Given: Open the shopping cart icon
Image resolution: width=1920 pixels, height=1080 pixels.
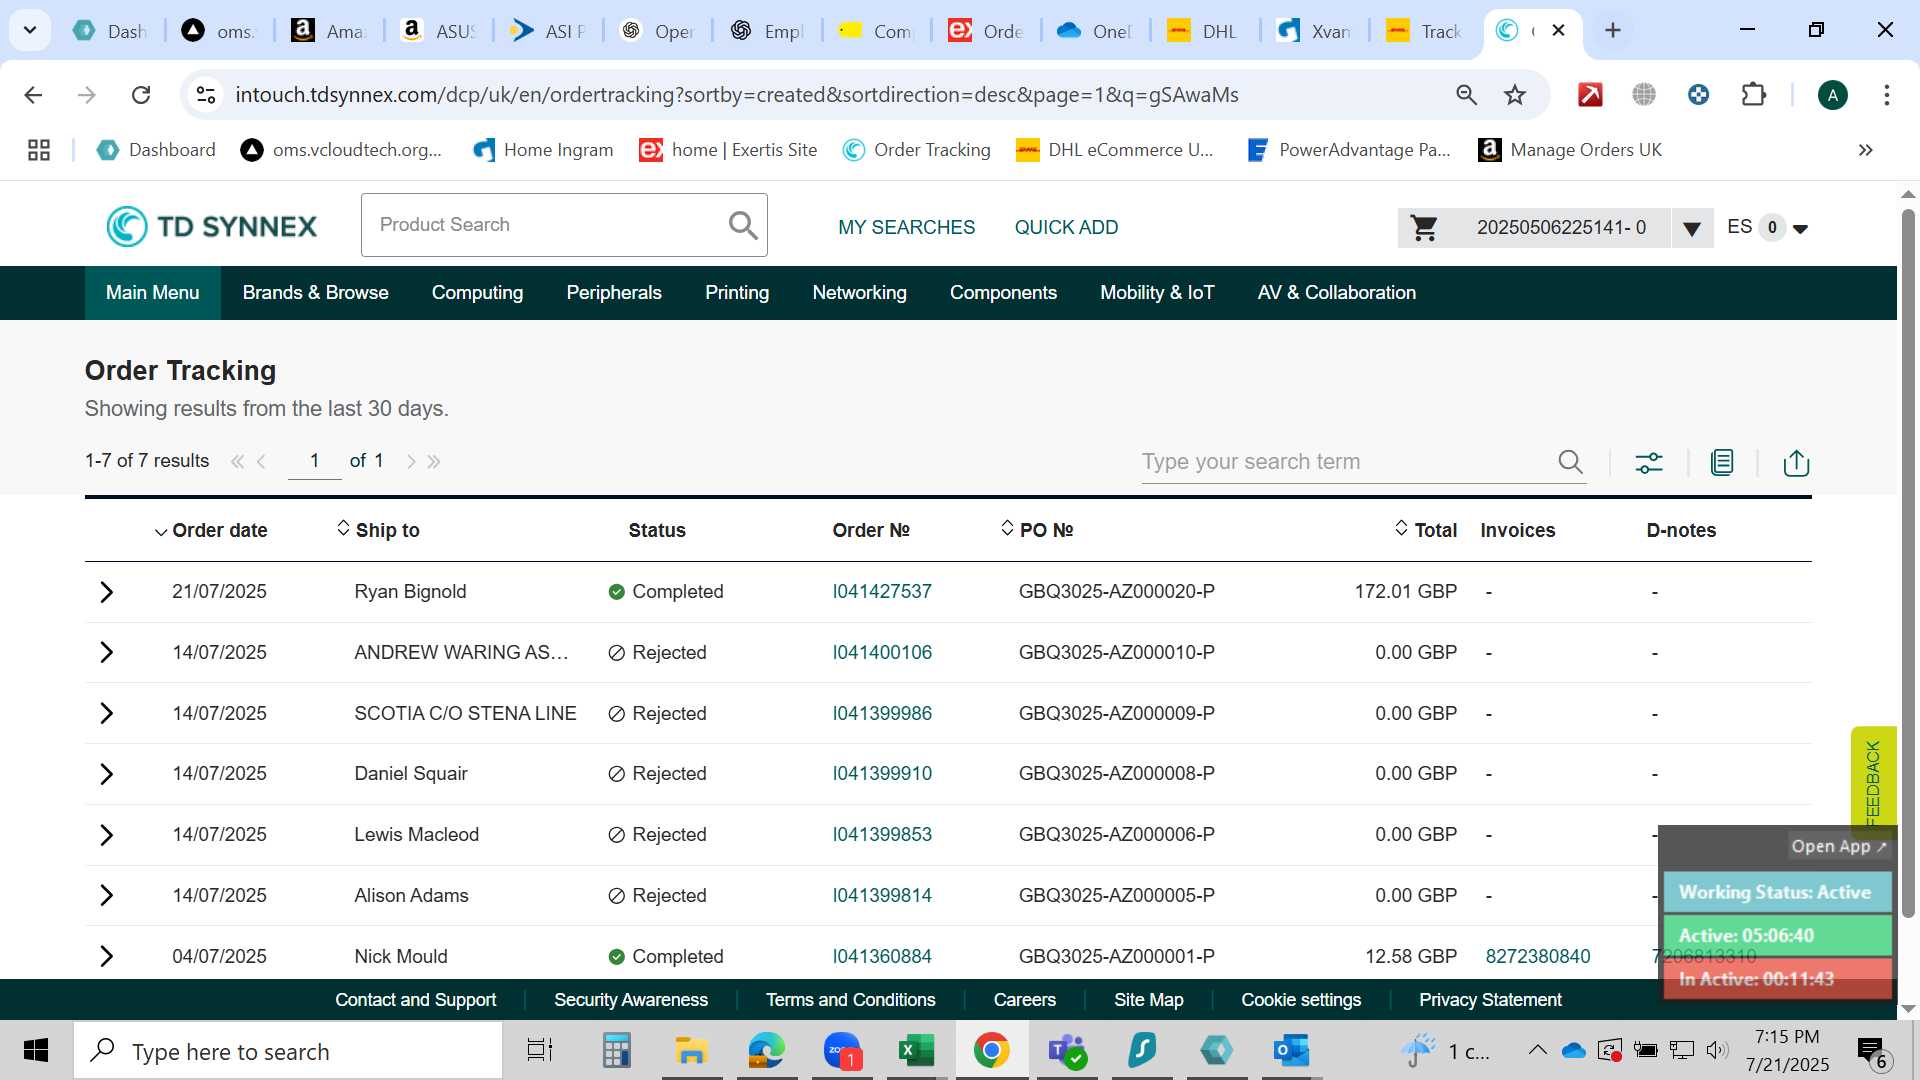Looking at the screenshot, I should [1424, 228].
